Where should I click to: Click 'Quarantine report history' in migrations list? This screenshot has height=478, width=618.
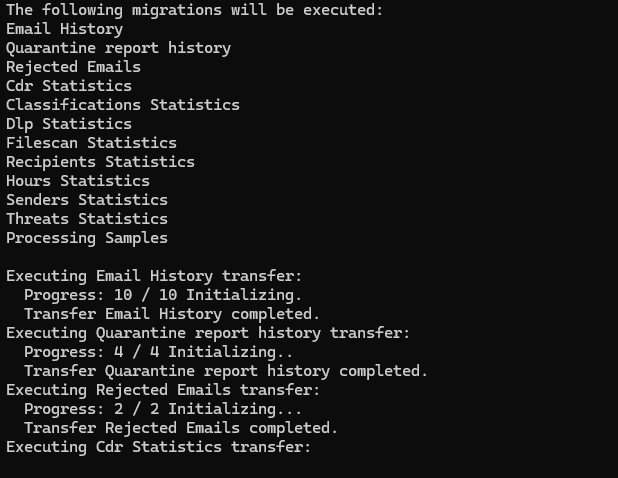click(x=118, y=48)
